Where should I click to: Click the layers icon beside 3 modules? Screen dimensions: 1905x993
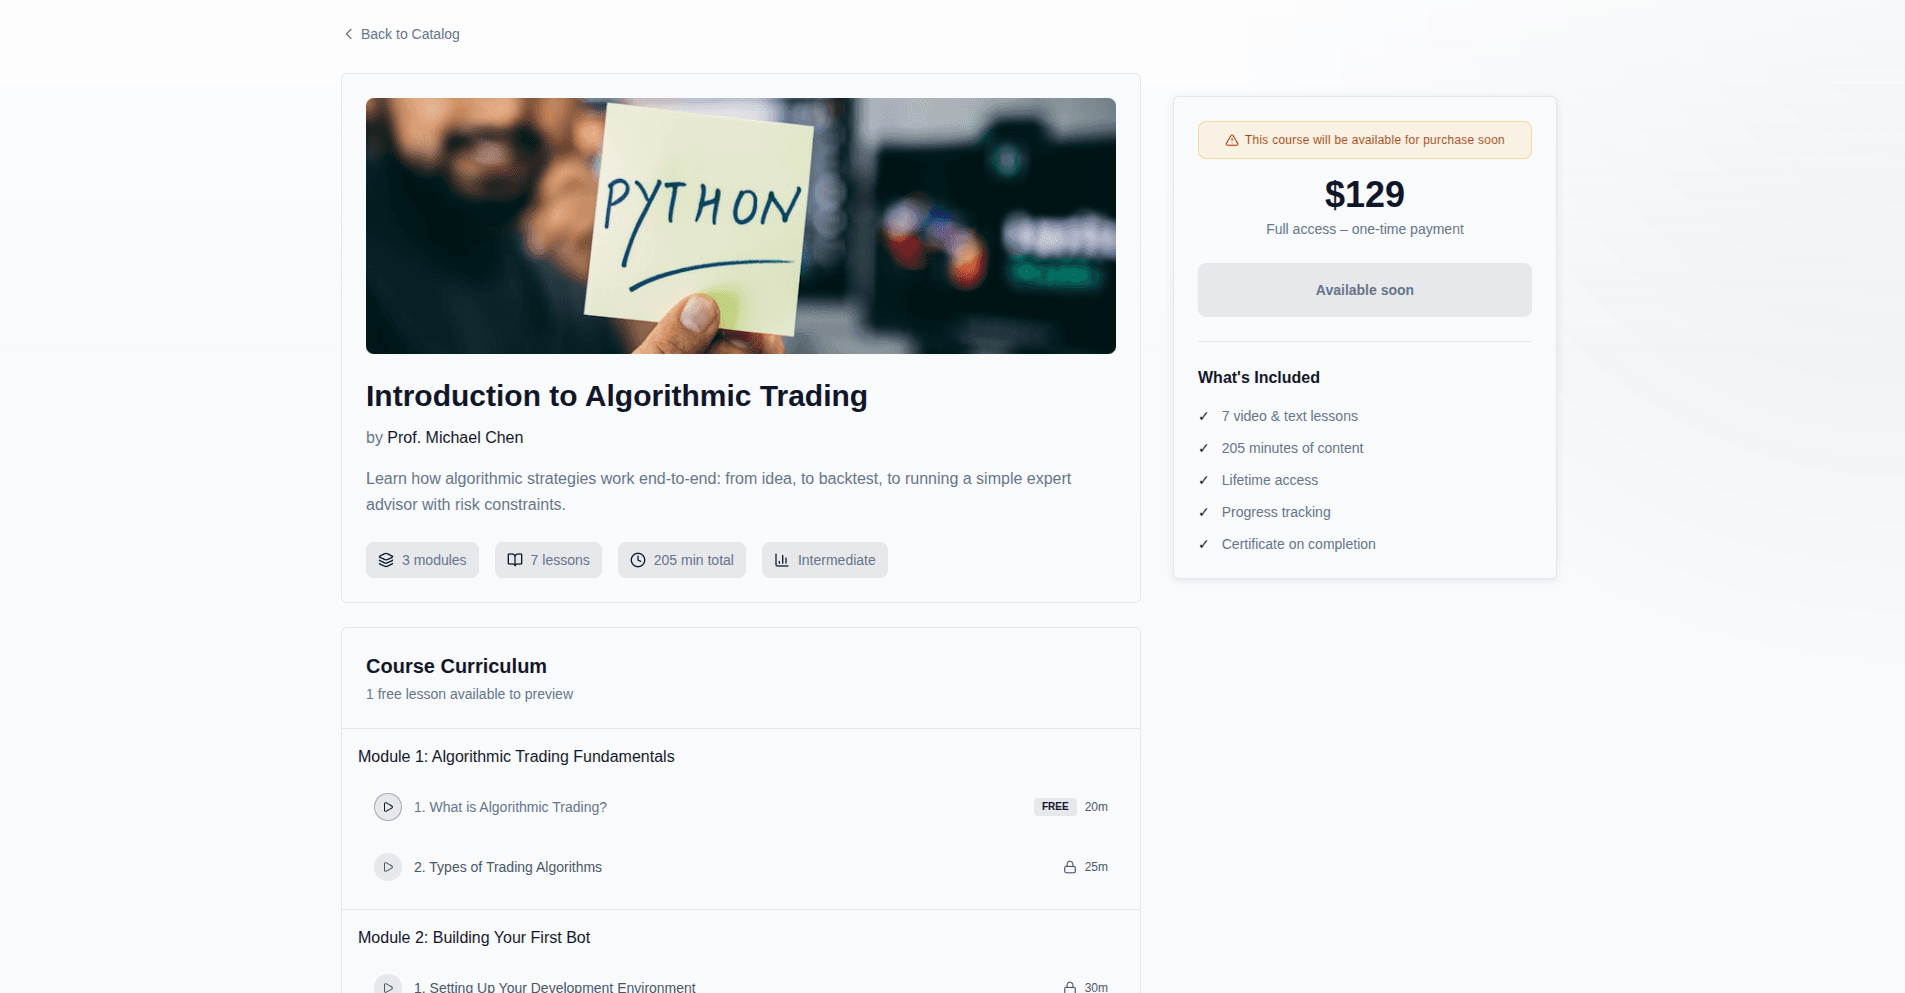(x=386, y=560)
